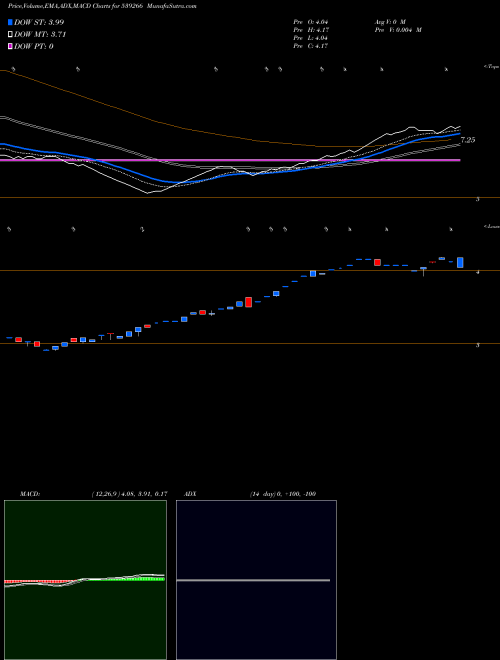
Task: Click the 'DOW MT: 3.71' legend label
Action: tap(40, 35)
